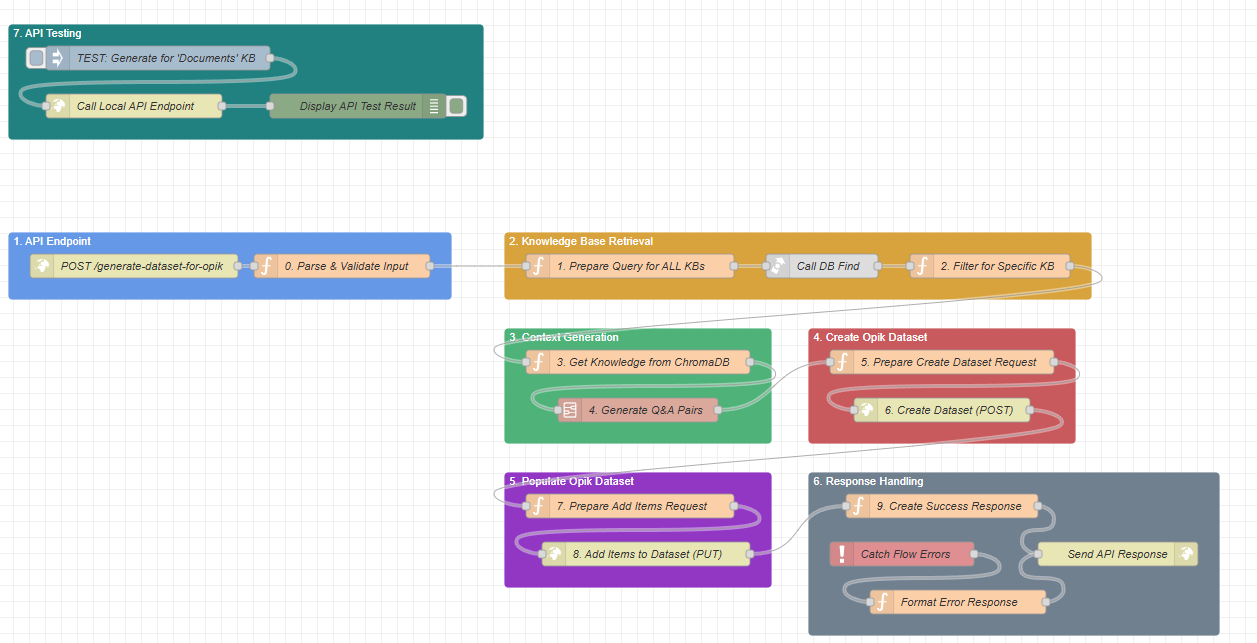
Task: Click the template icon on 4. Generate Q&A Pairs
Action: tap(570, 410)
